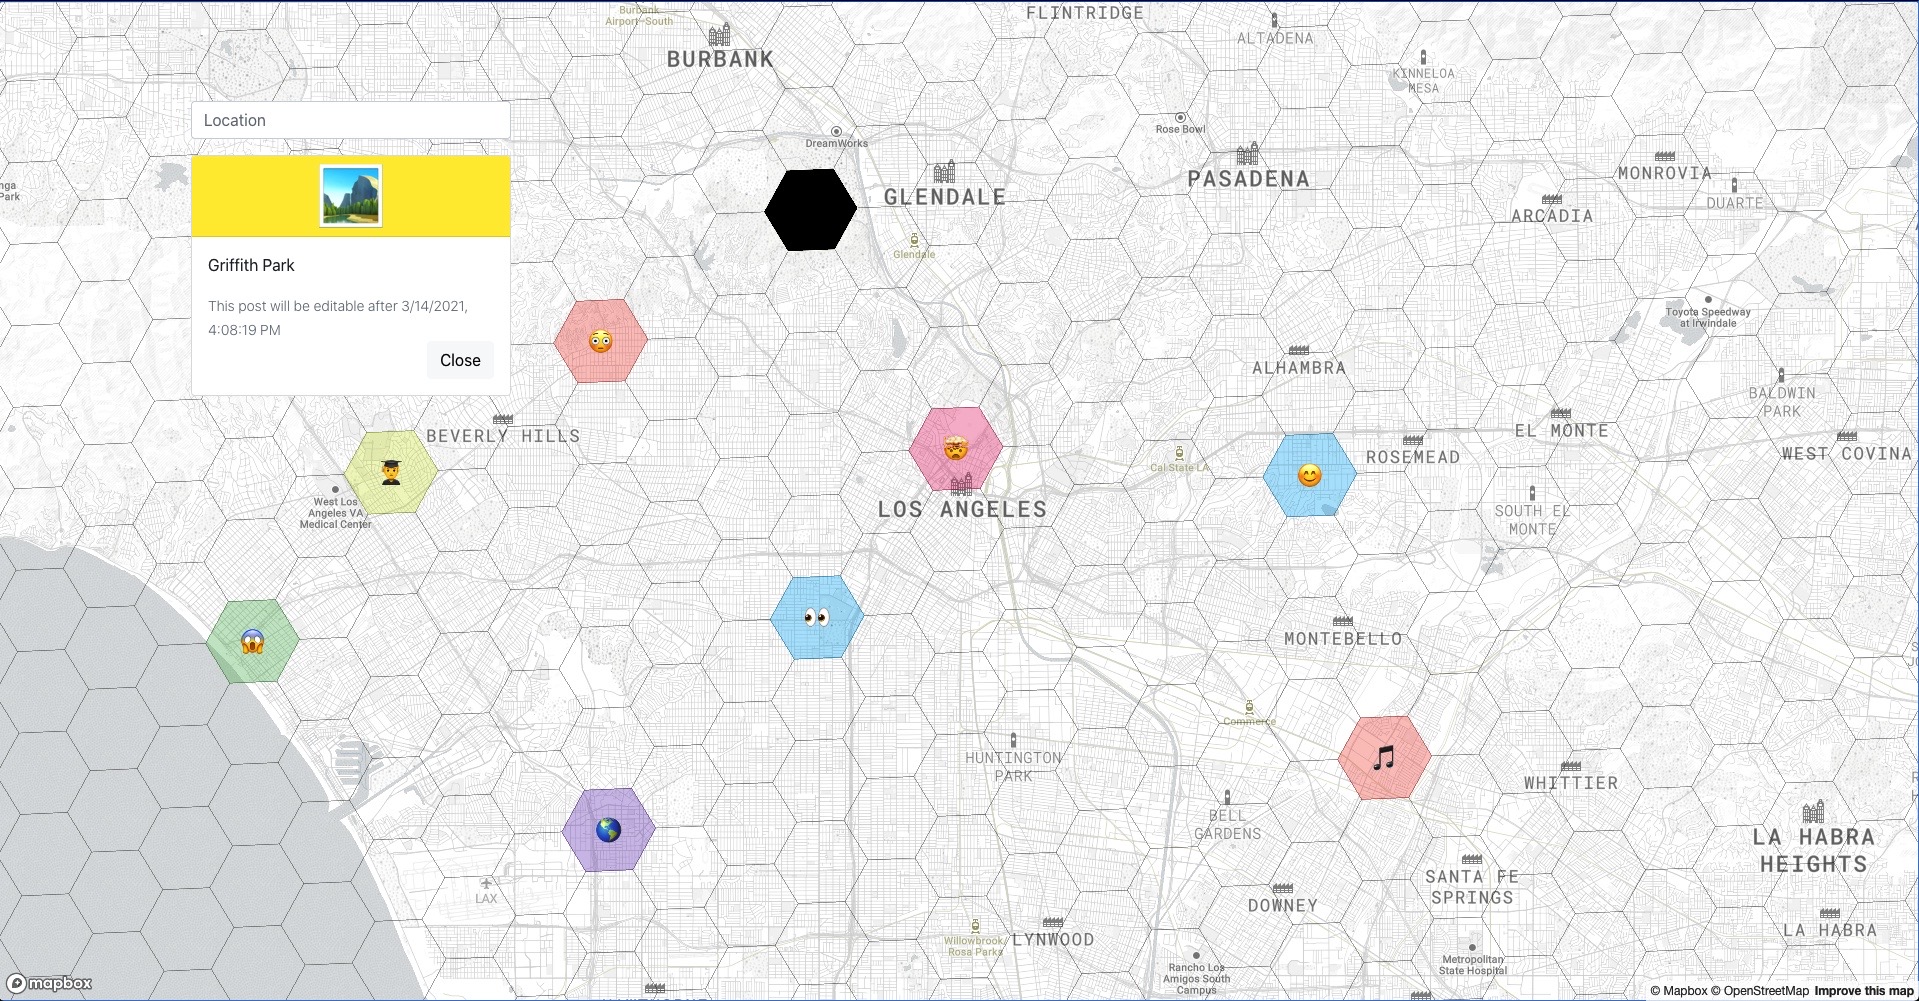Image resolution: width=1919 pixels, height=1001 pixels.
Task: Click the MONTEBELLO label
Action: (1343, 639)
